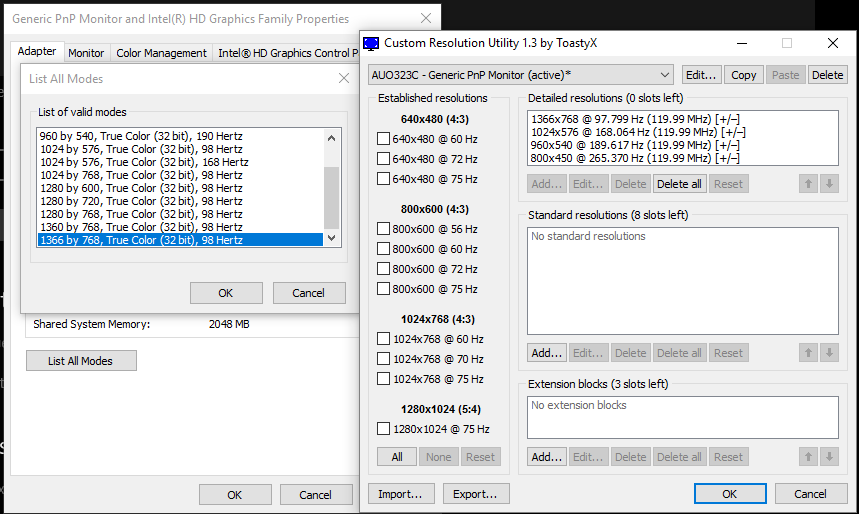859x514 pixels.
Task: Select 1280 by 768, 98 Hertz mode
Action: click(x=180, y=214)
